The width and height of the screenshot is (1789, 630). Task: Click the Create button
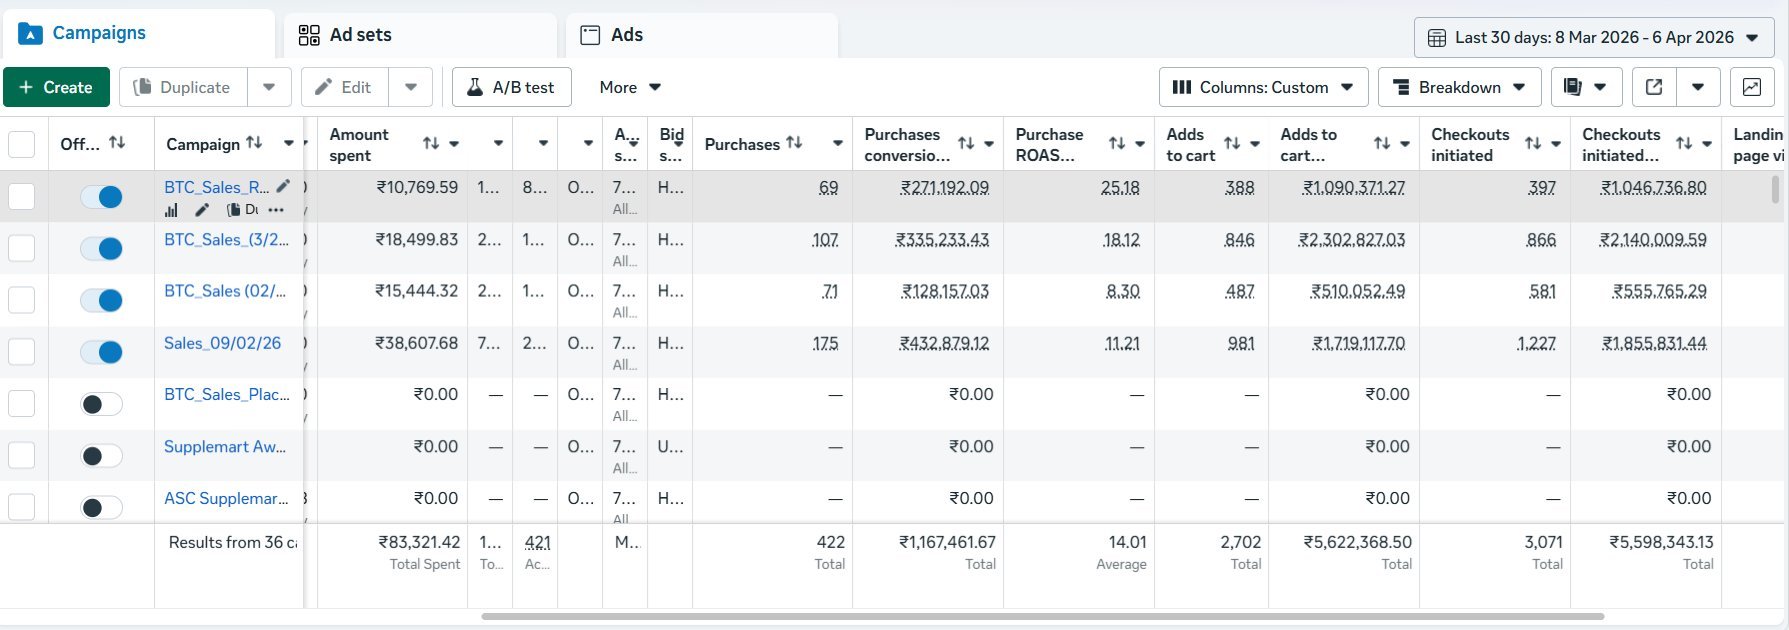click(x=55, y=87)
